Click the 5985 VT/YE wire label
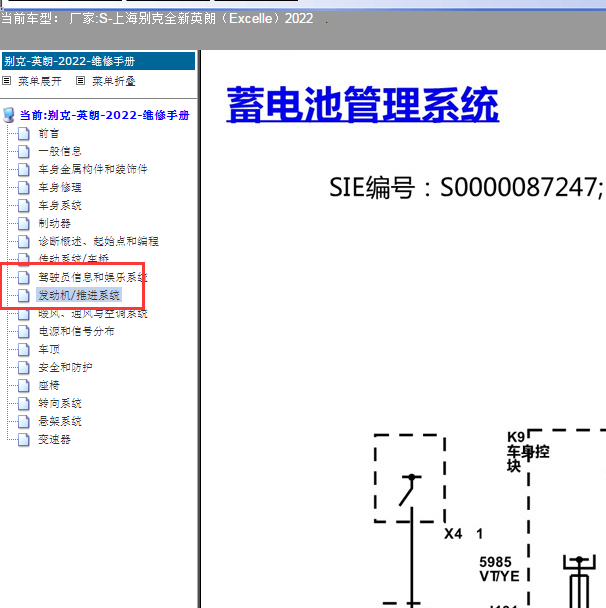 499,569
